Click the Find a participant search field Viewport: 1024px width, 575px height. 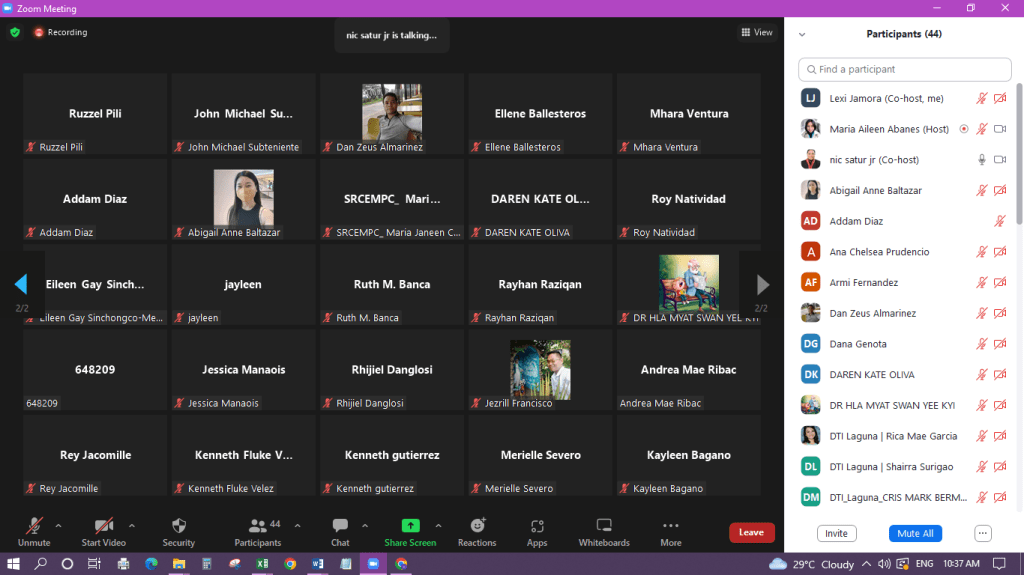[x=904, y=69]
